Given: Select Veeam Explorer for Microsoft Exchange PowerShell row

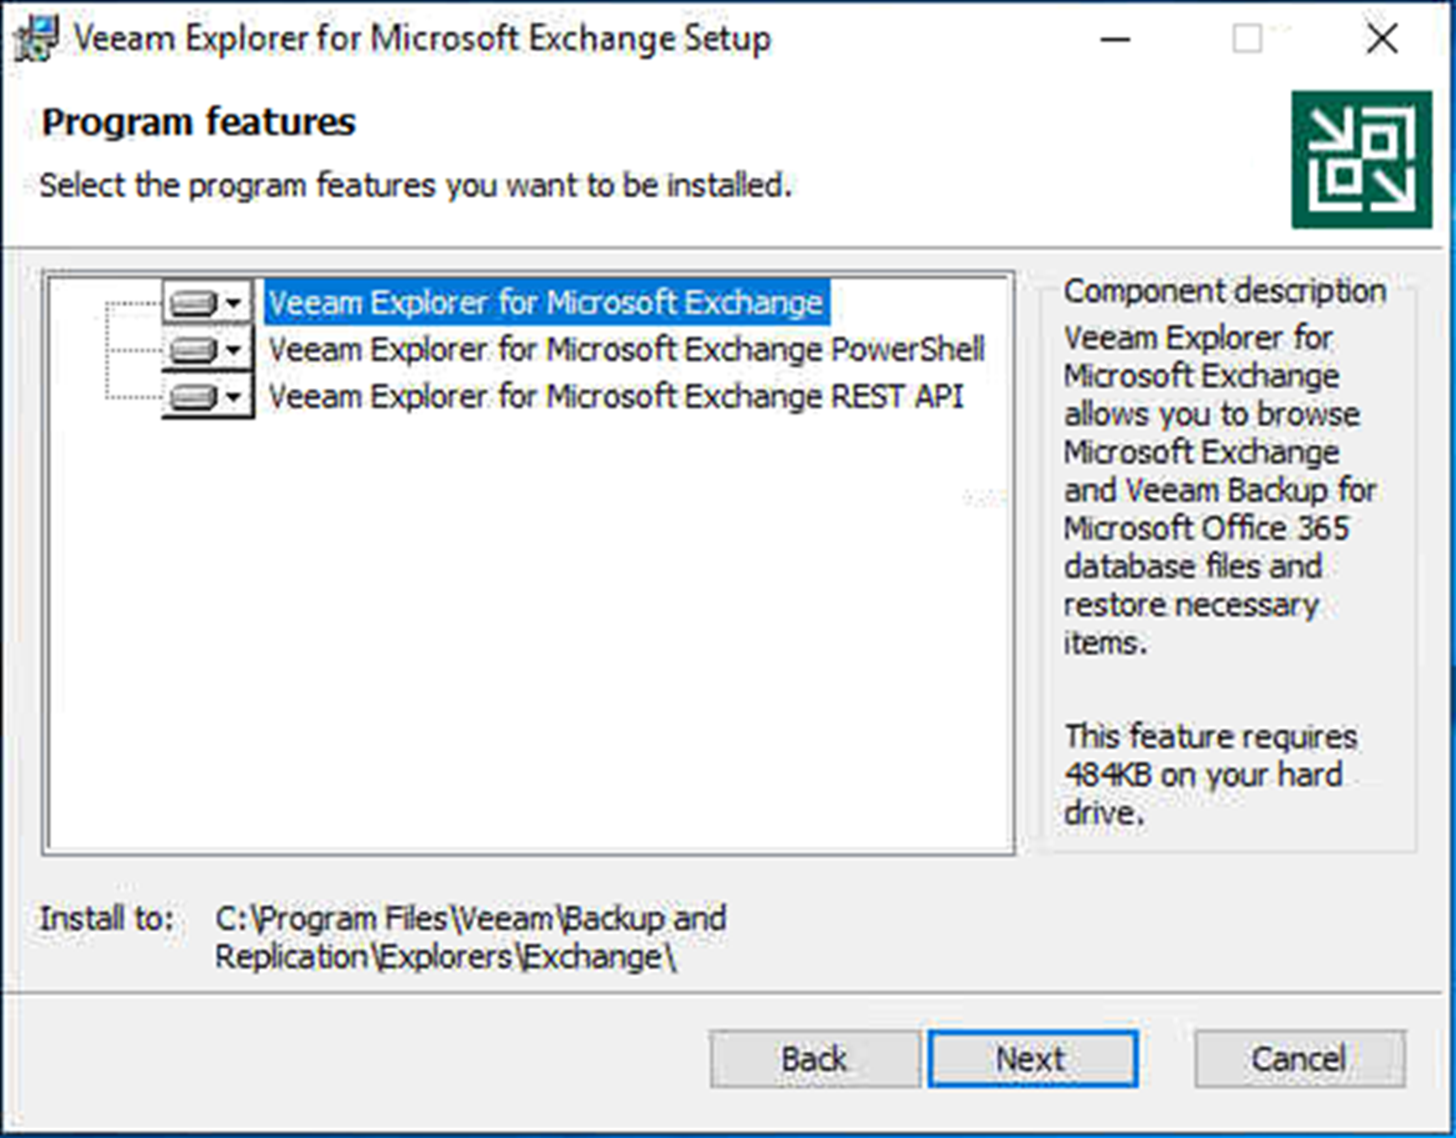Looking at the screenshot, I should pos(626,349).
